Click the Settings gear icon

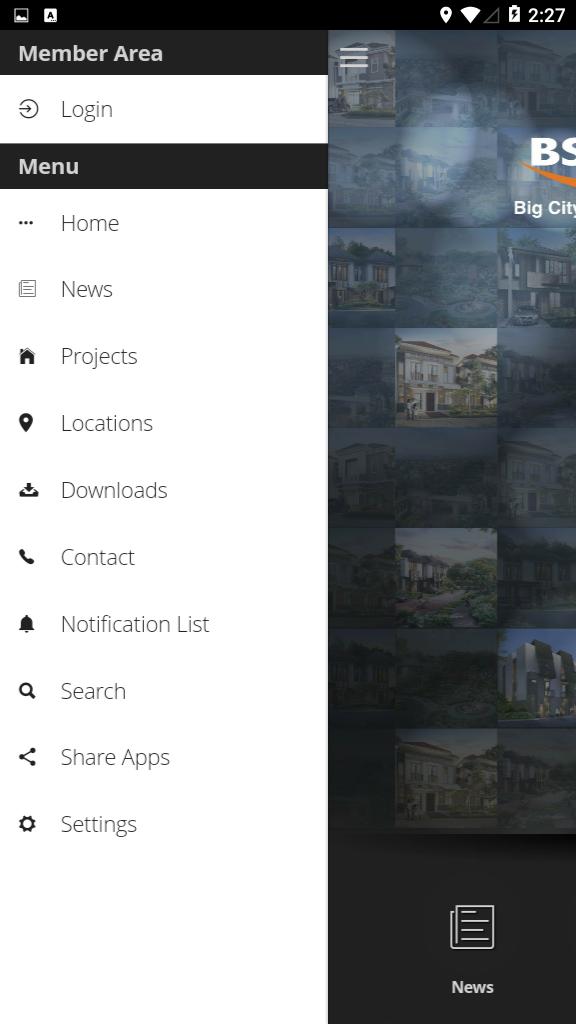27,824
